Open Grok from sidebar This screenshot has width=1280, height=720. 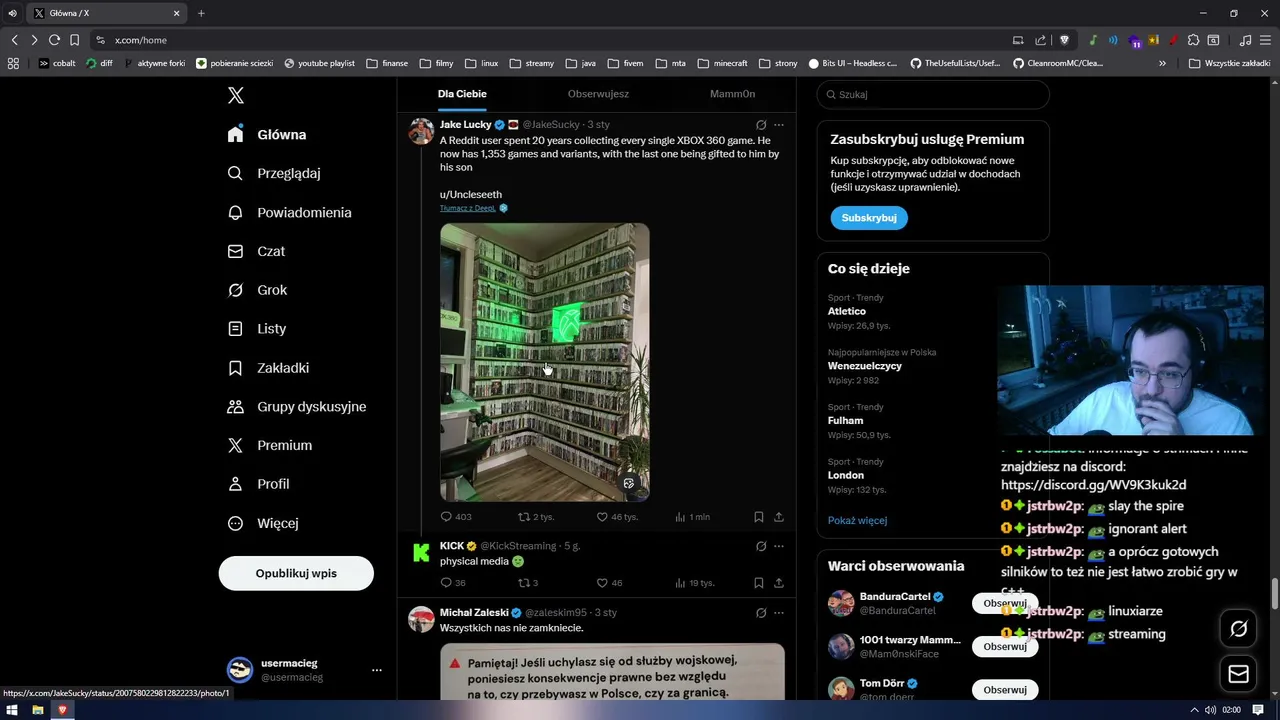[x=257, y=290]
